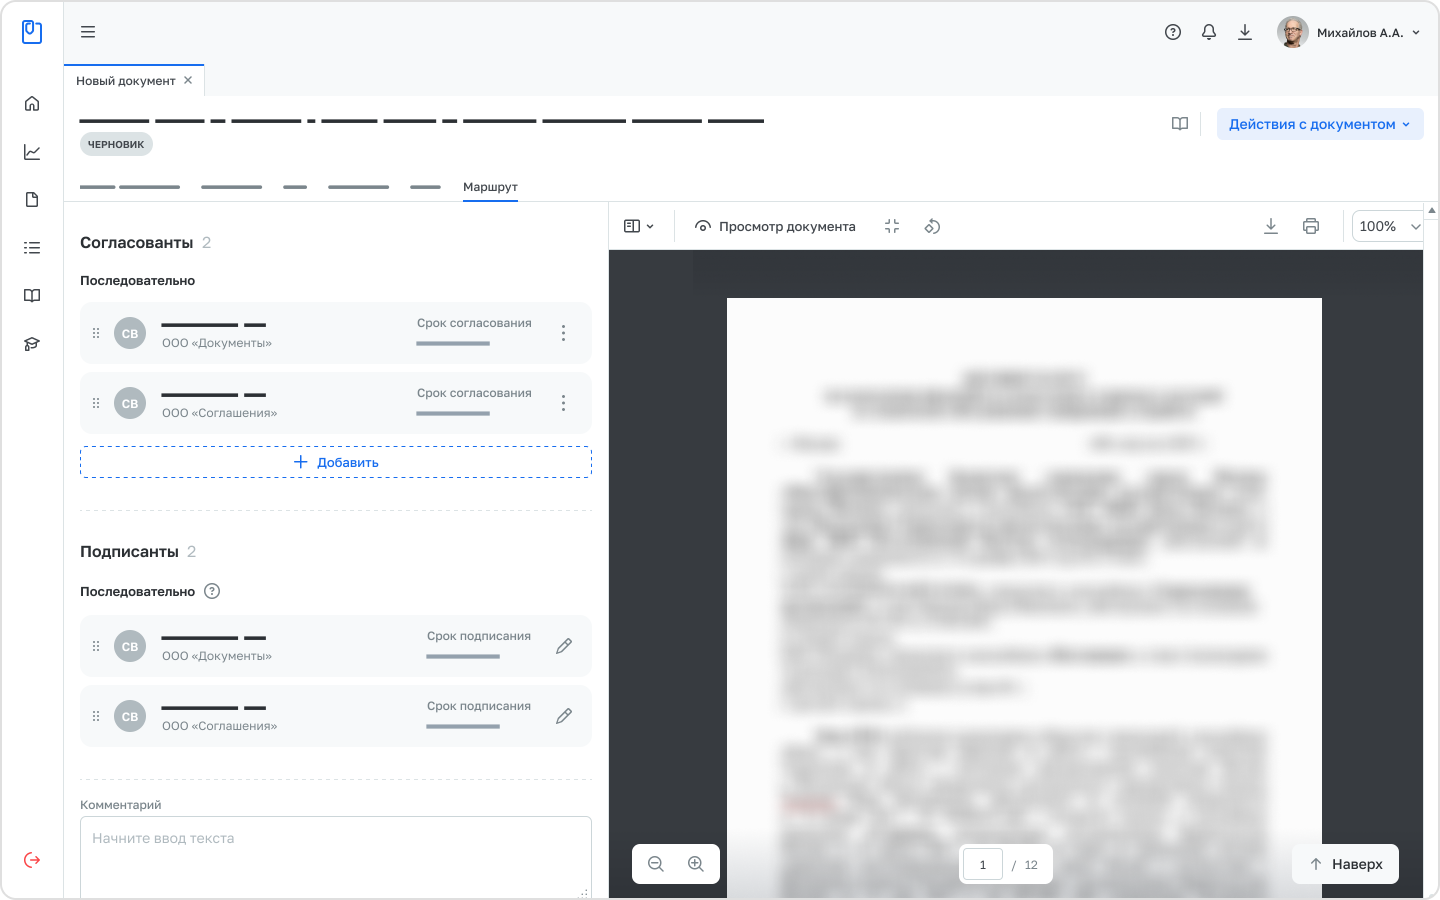Viewport: 1440px width, 900px height.
Task: Open analytics chart in the sidebar
Action: click(x=32, y=152)
